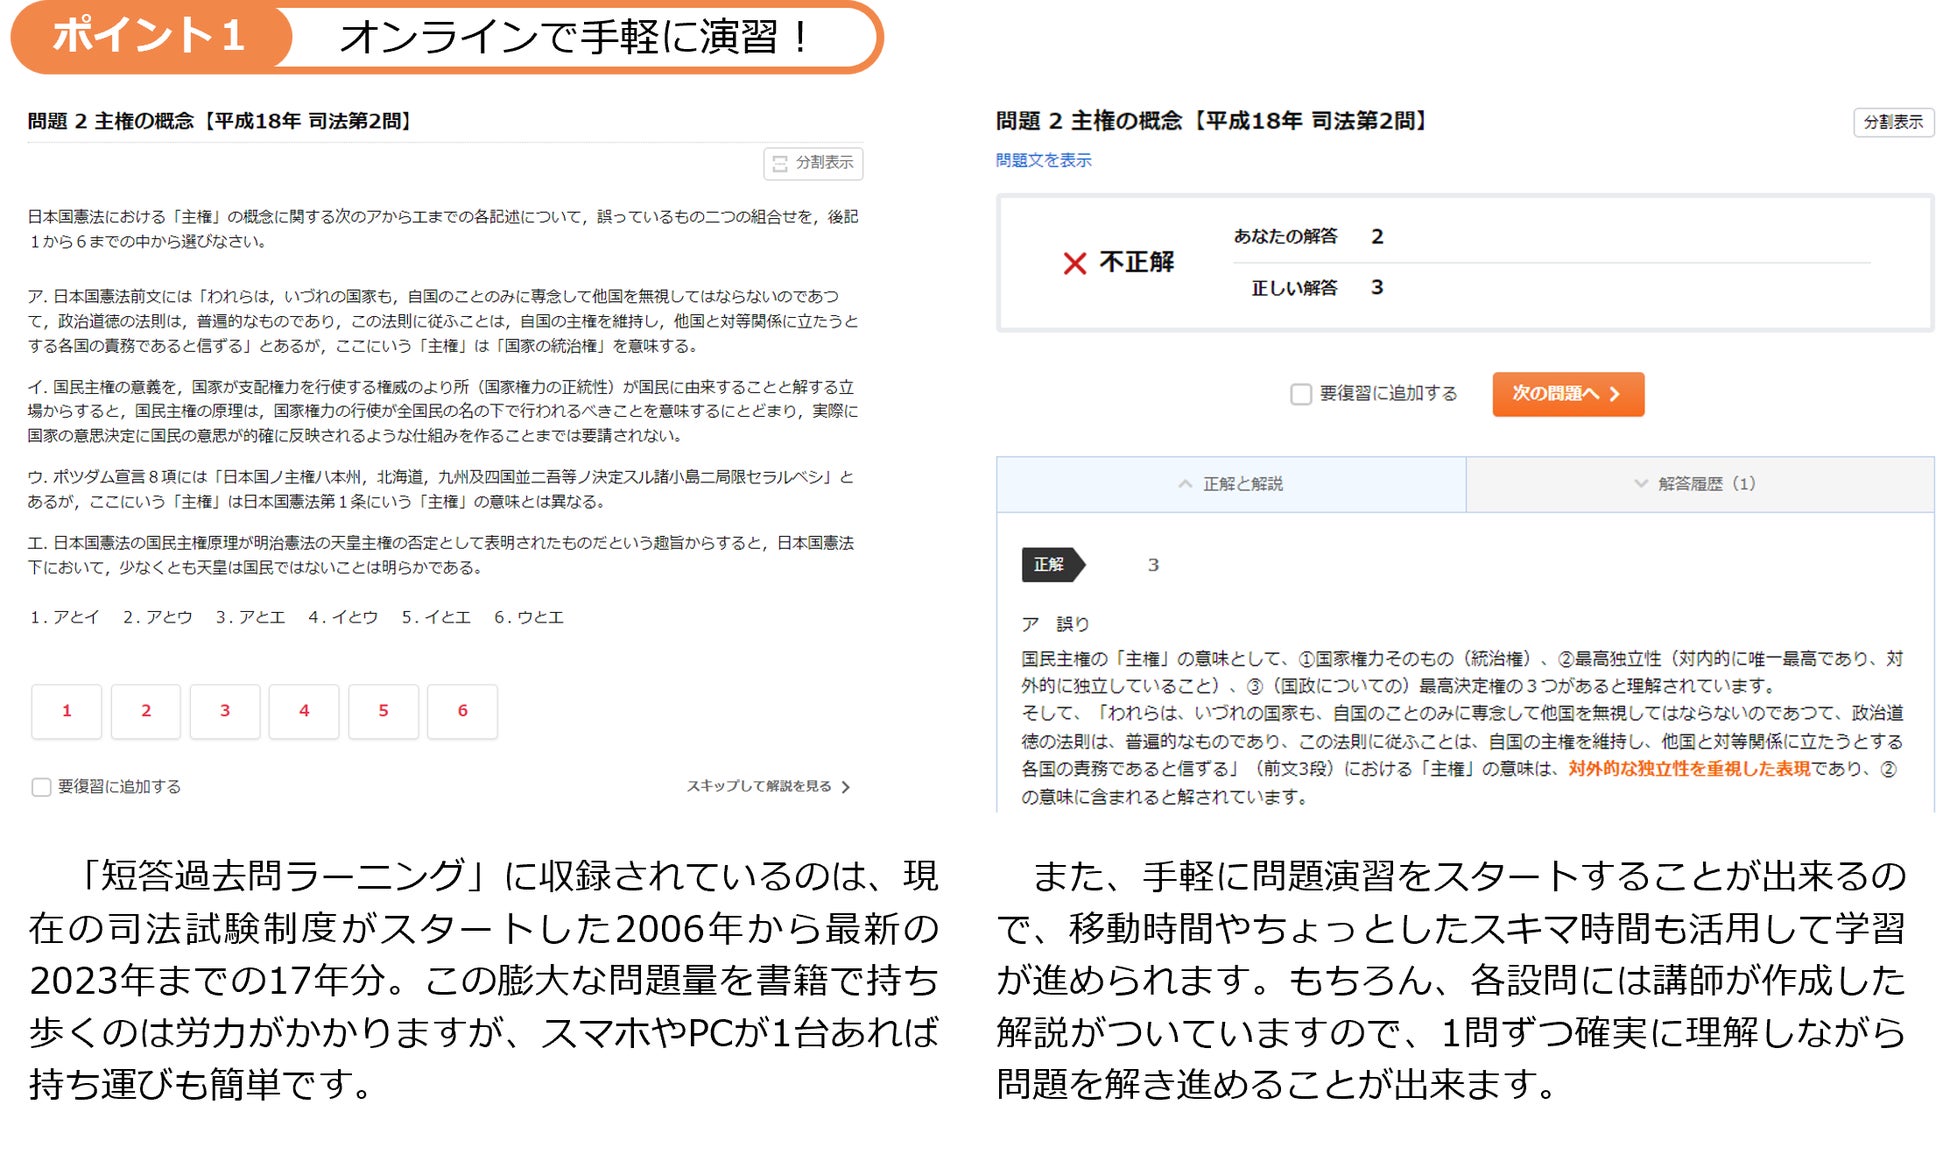1950x1154 pixels.
Task: Click the 問題文を表示 link
Action: coord(1043,160)
